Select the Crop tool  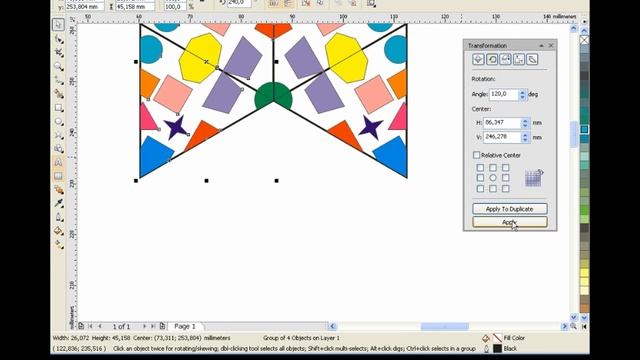click(x=59, y=53)
